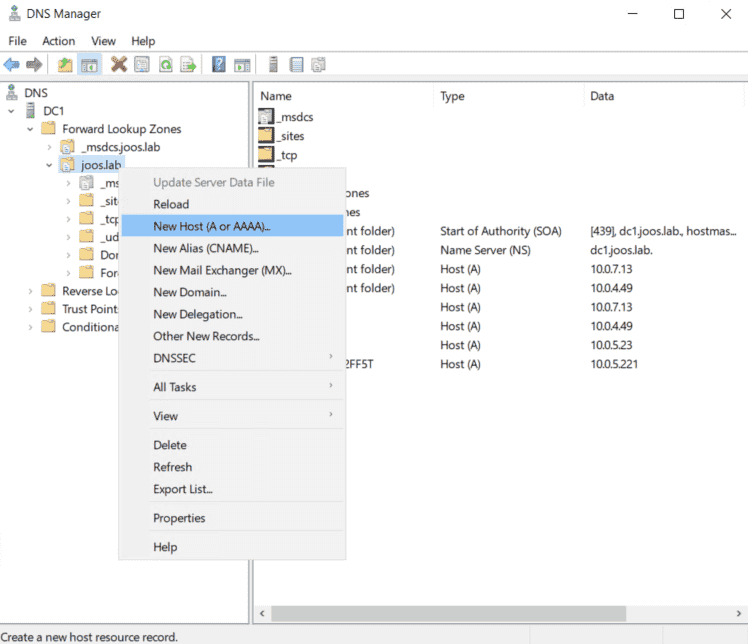Open the Help menu in the menu bar
The width and height of the screenshot is (748, 644).
point(143,41)
